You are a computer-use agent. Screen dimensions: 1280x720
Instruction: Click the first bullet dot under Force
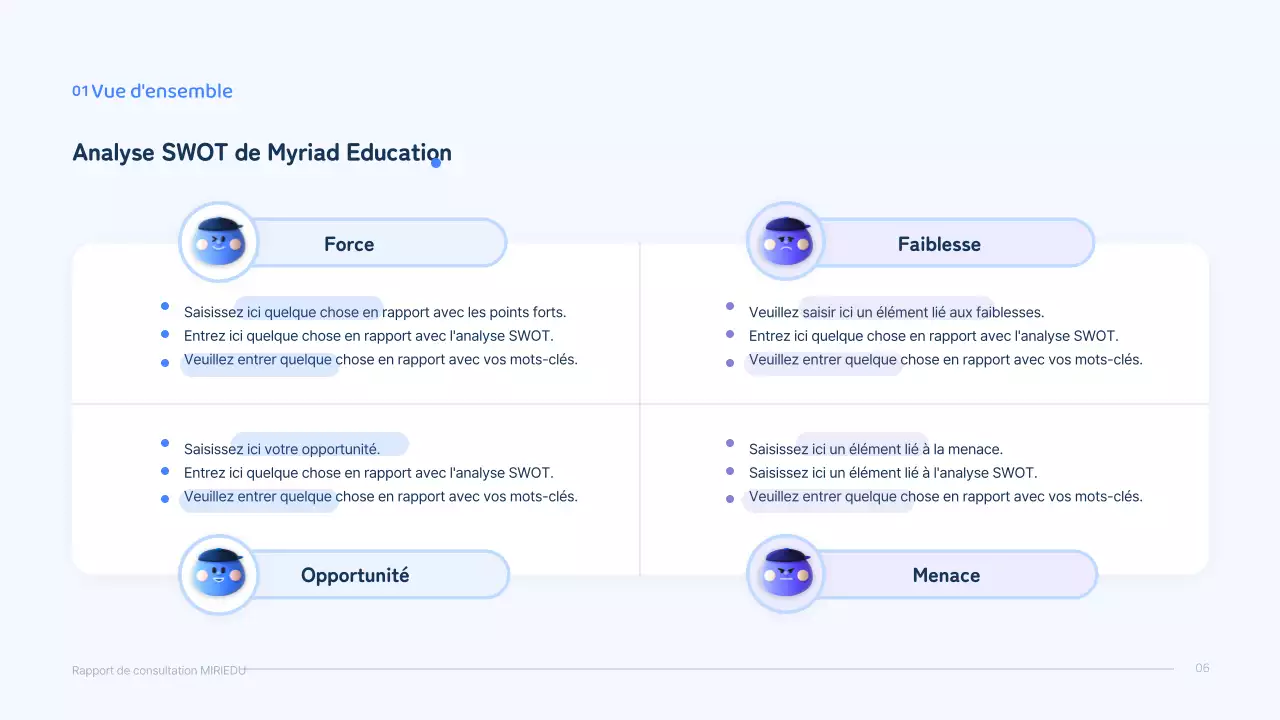(165, 306)
